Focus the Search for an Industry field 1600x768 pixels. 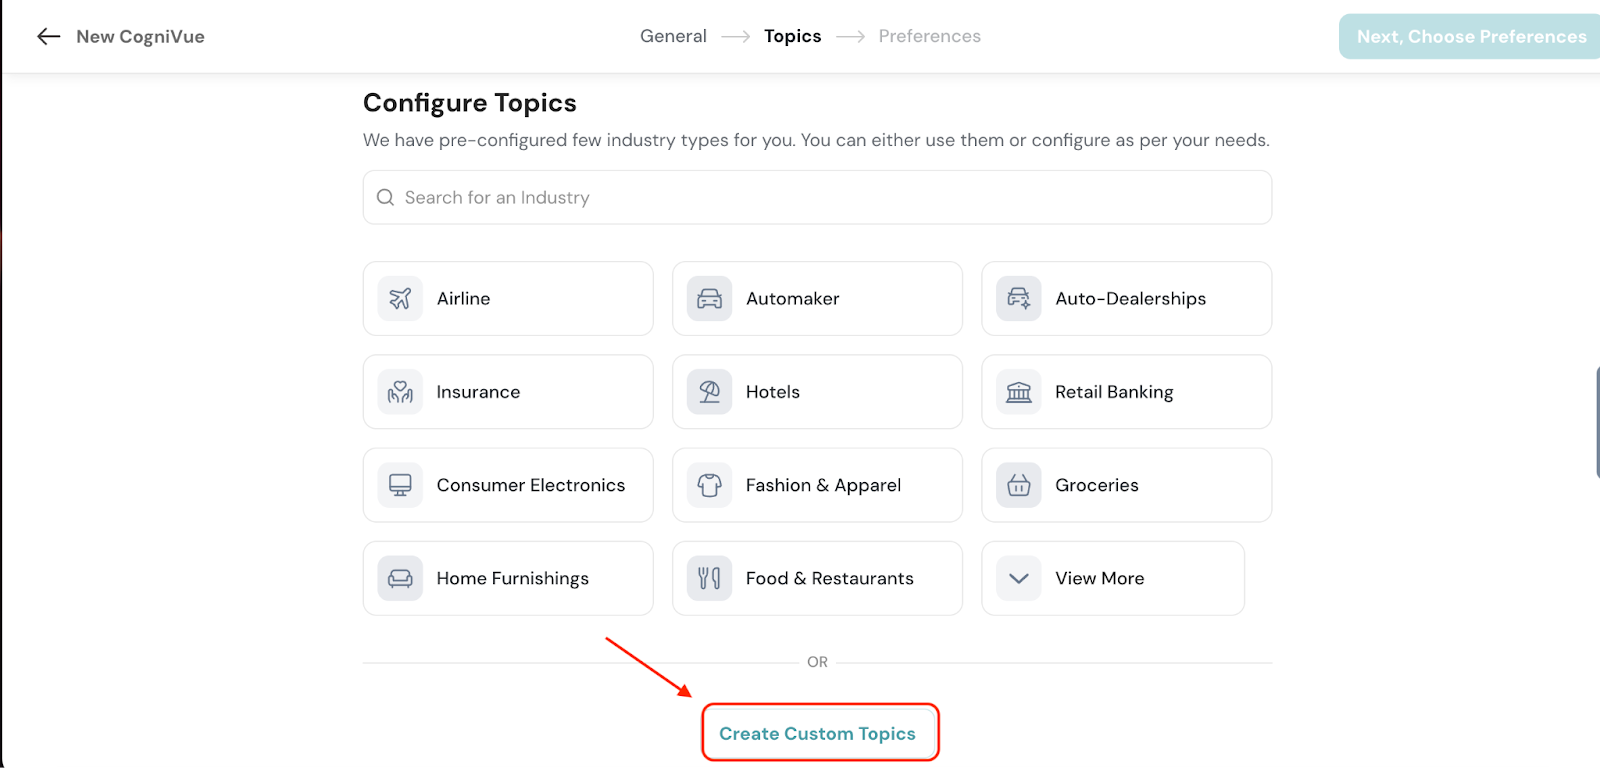[817, 197]
